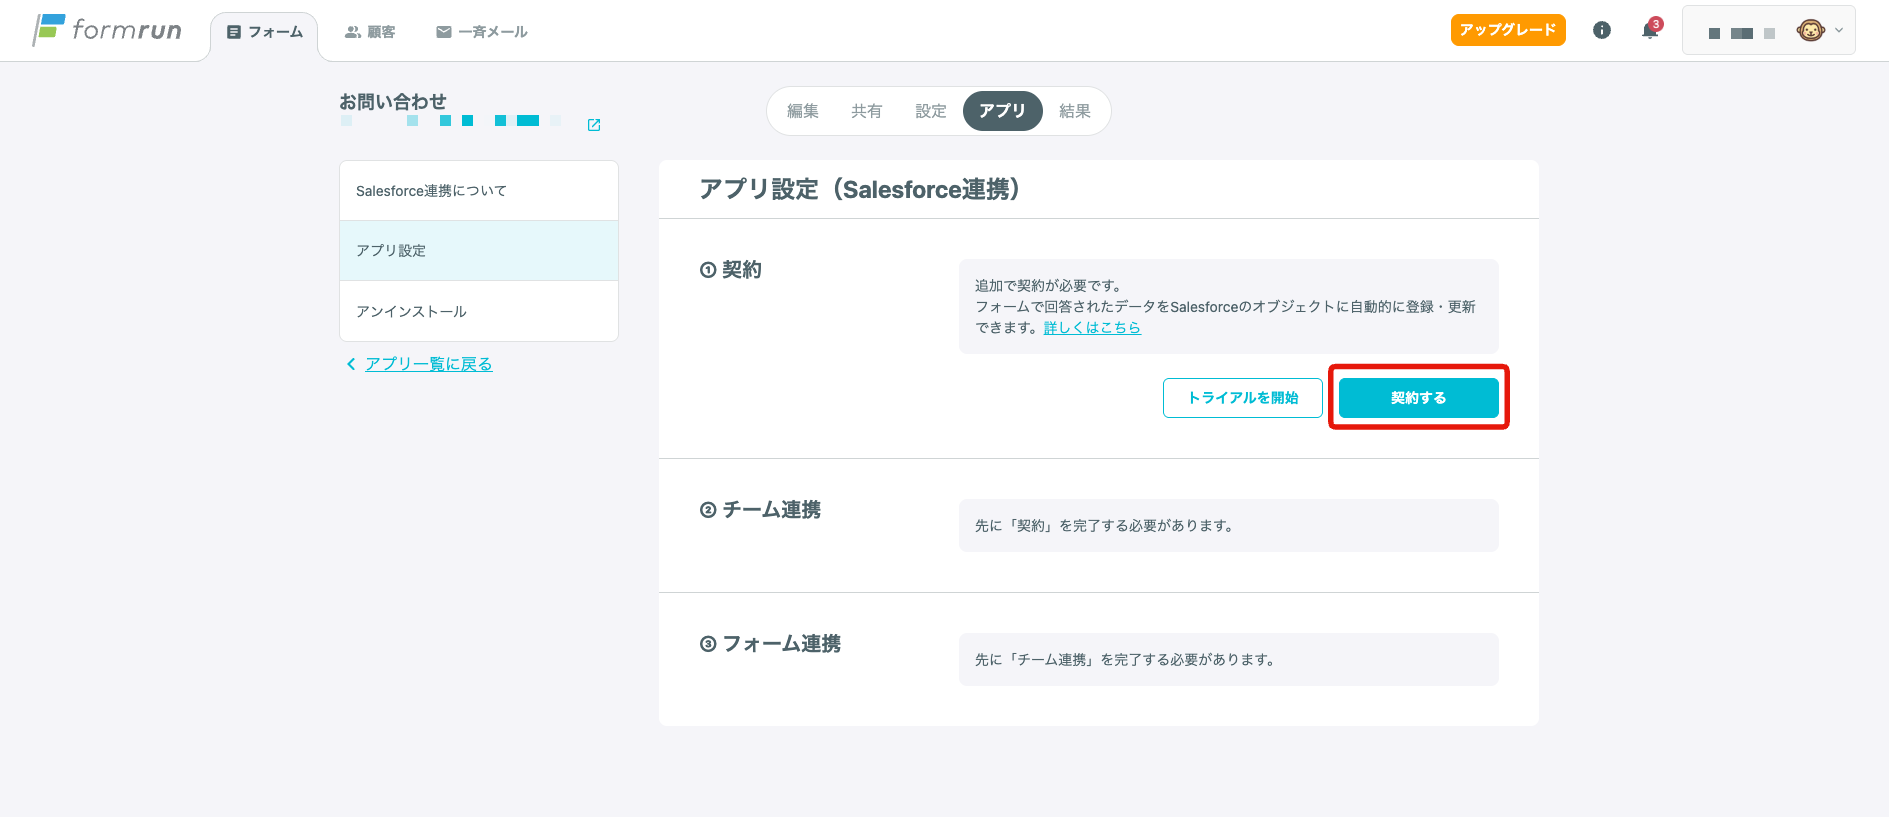Switch to the 一斉メール top tab
Screen dimensions: 1889x817
coord(482,32)
